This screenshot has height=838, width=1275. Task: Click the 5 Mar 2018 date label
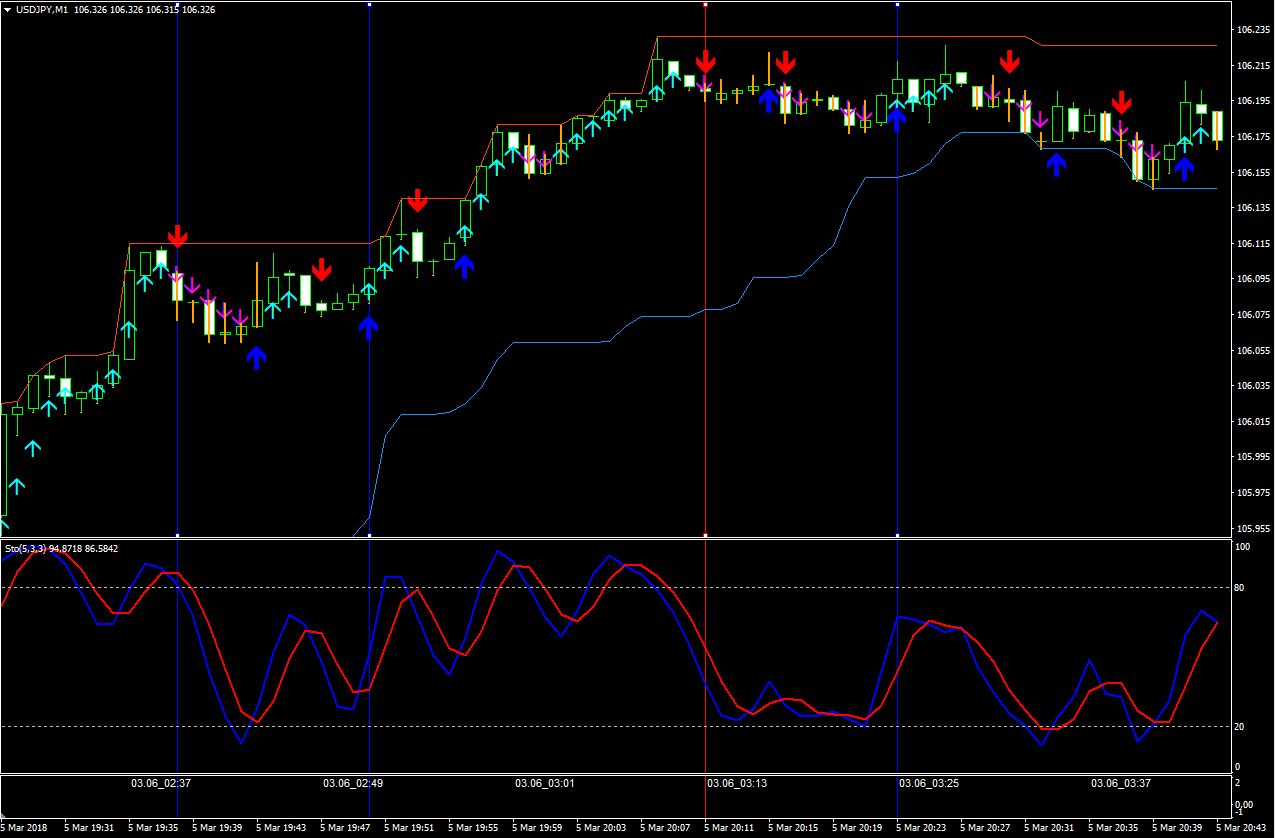tap(22, 828)
